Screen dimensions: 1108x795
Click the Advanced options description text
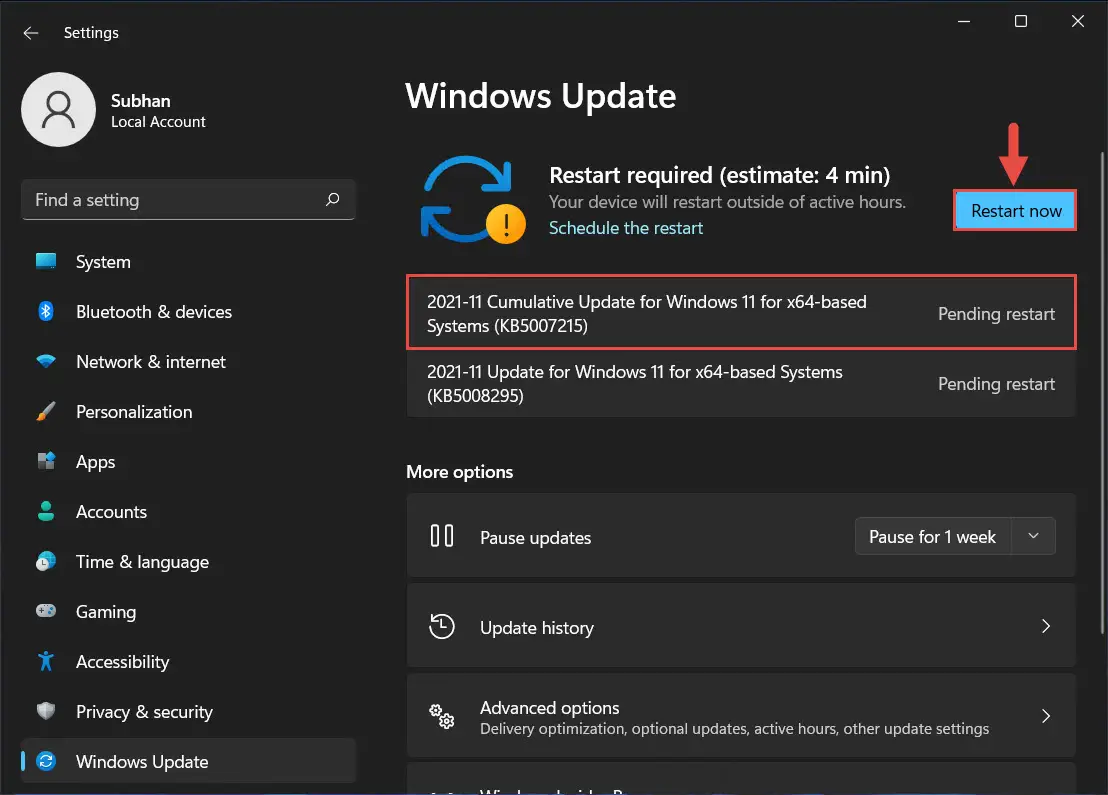pyautogui.click(x=734, y=729)
